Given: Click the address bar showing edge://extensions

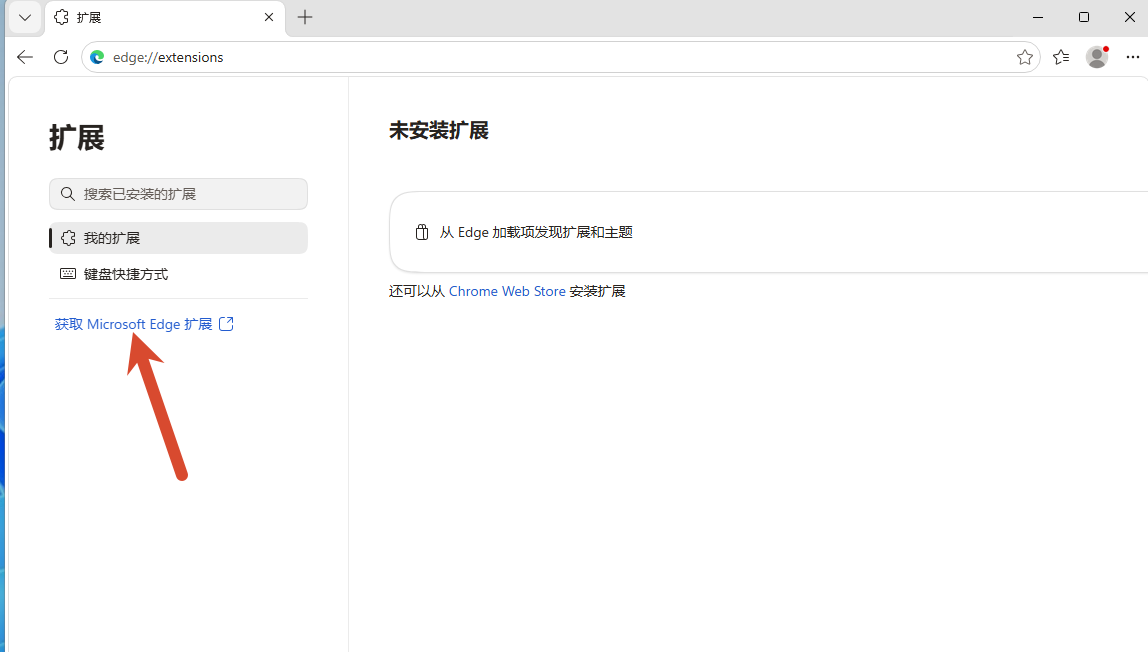Looking at the screenshot, I should point(560,57).
